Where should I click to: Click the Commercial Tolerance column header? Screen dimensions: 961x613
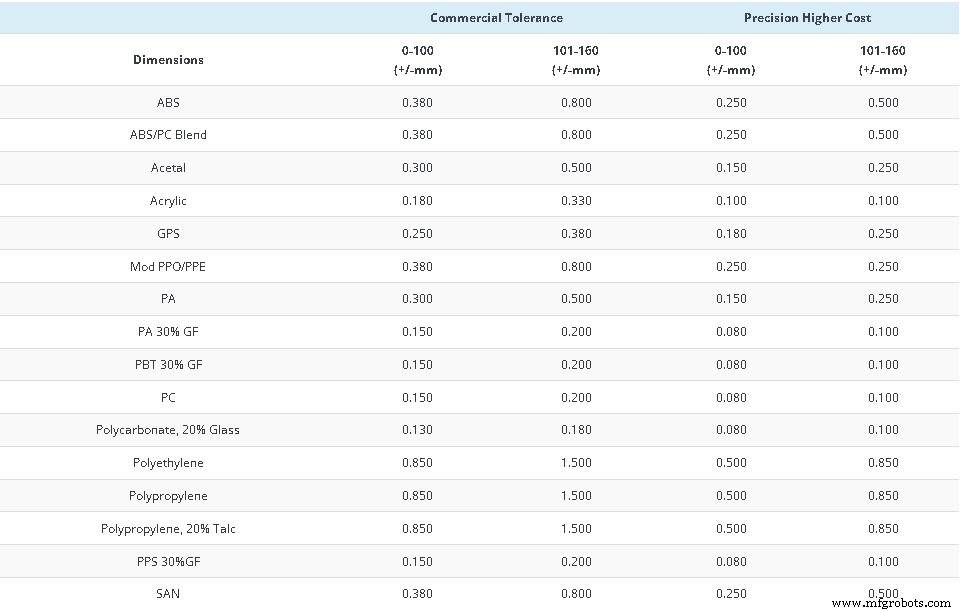(496, 18)
